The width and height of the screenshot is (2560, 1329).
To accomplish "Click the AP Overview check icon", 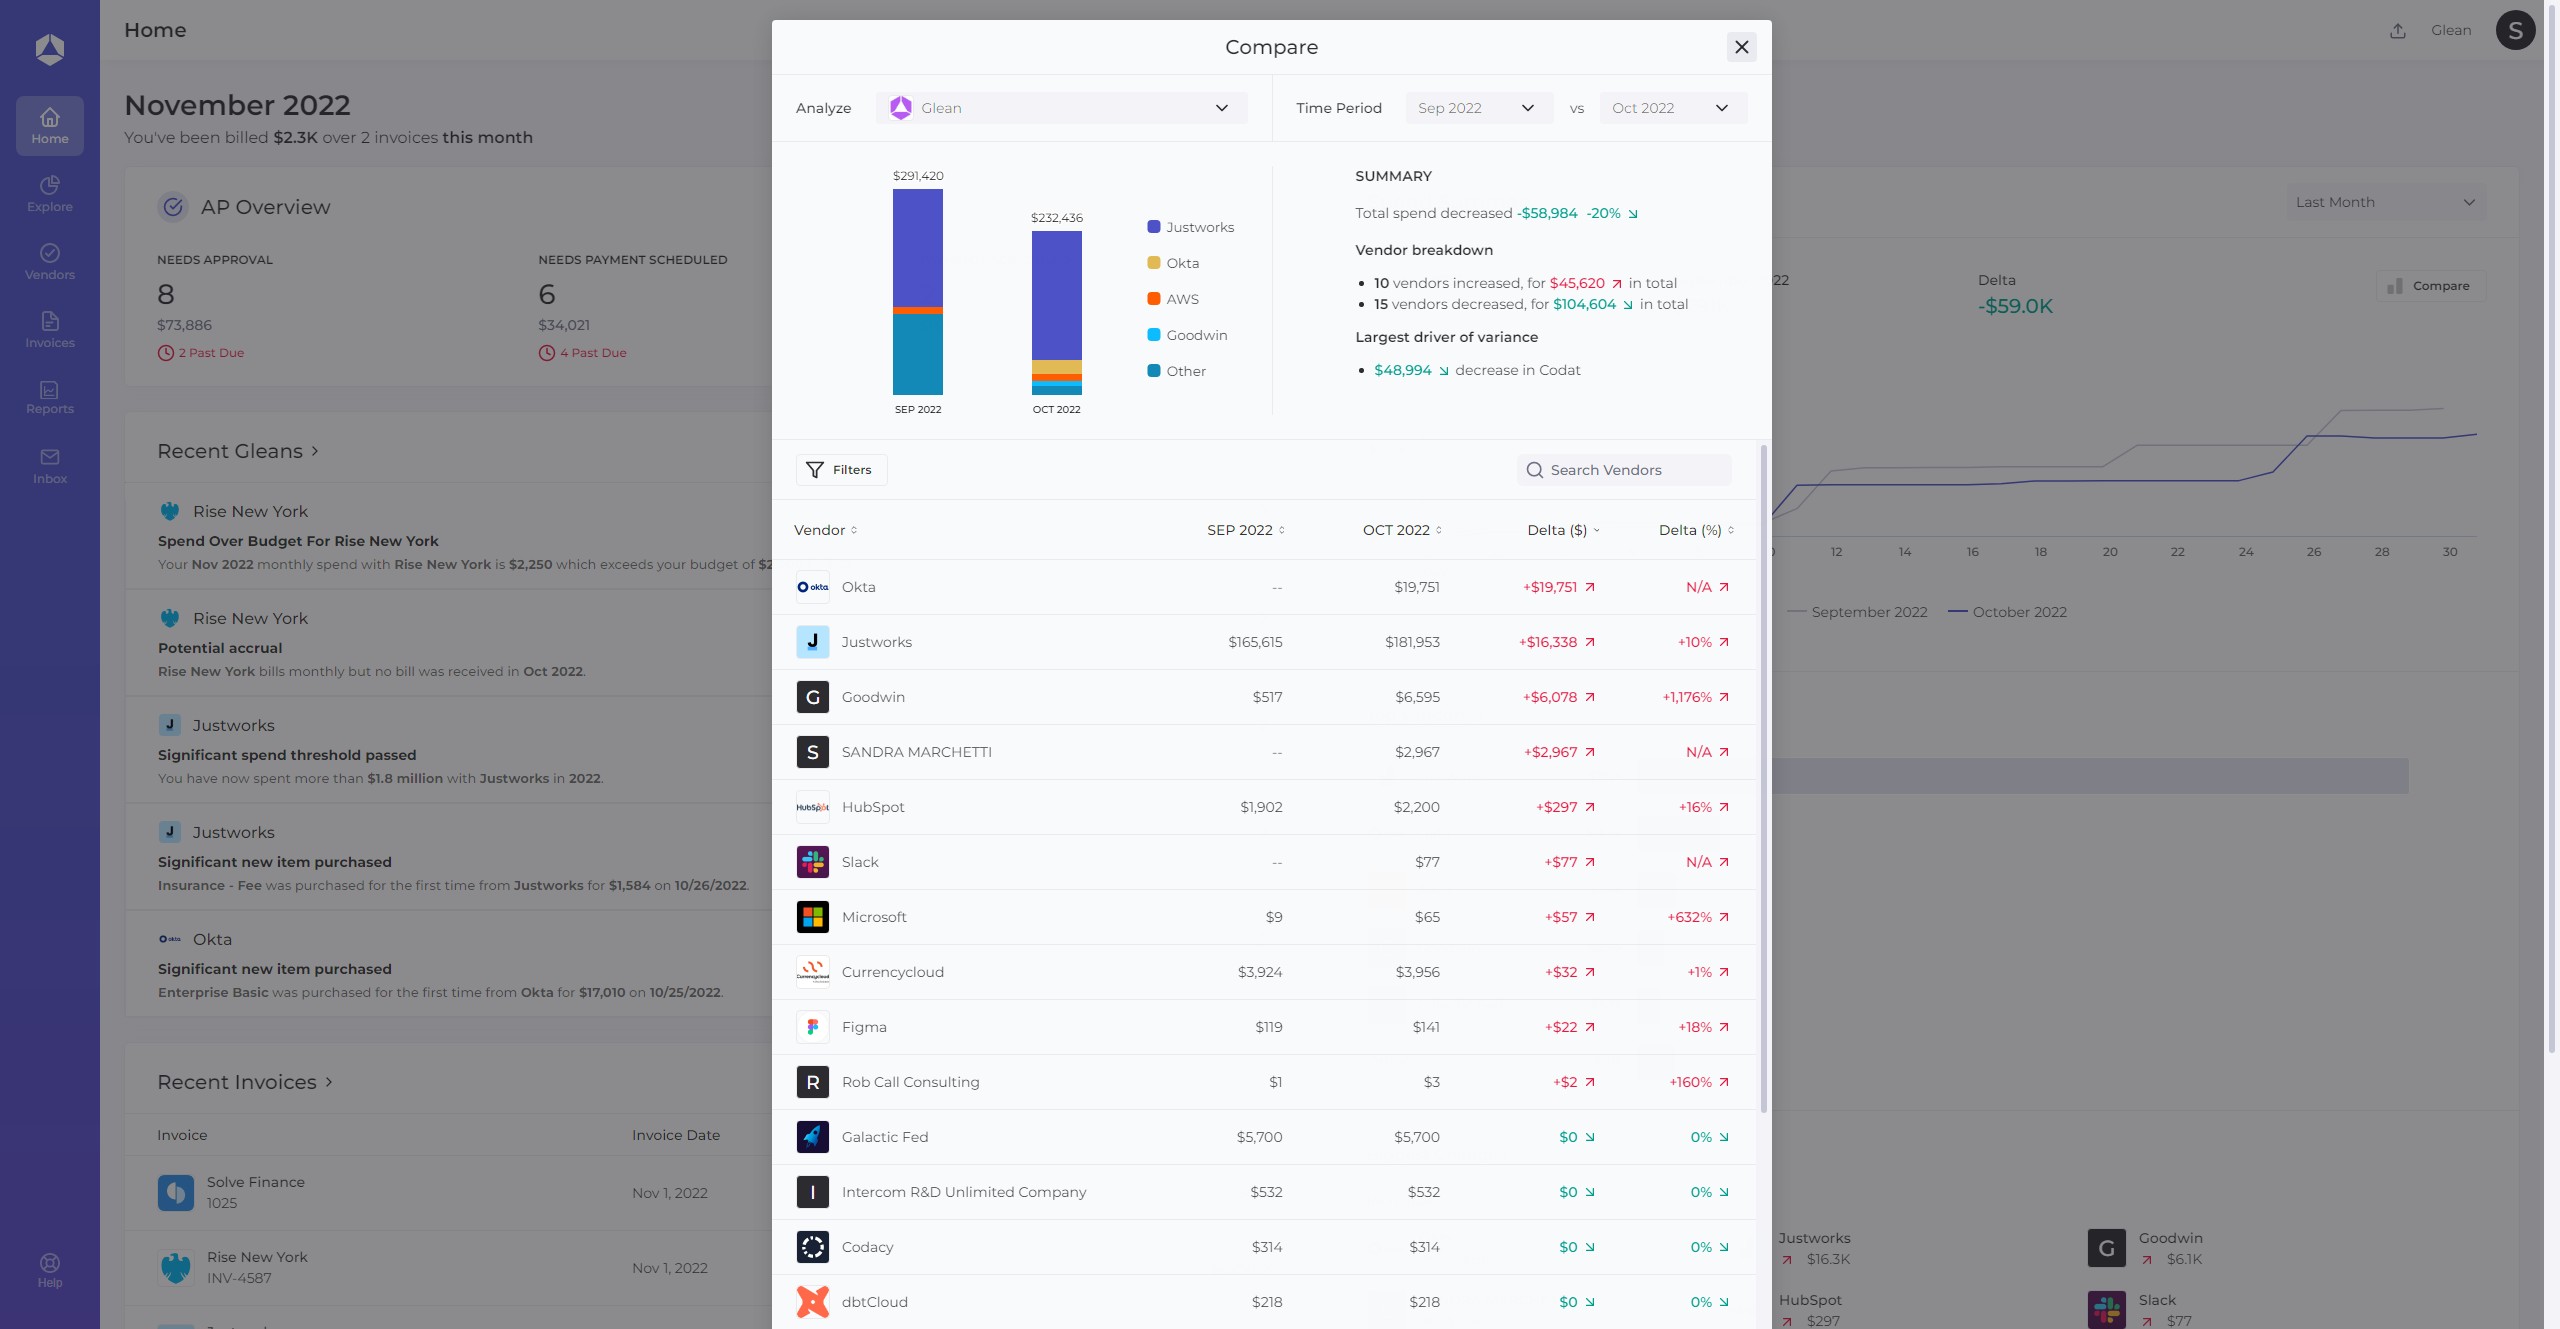I will [x=173, y=207].
